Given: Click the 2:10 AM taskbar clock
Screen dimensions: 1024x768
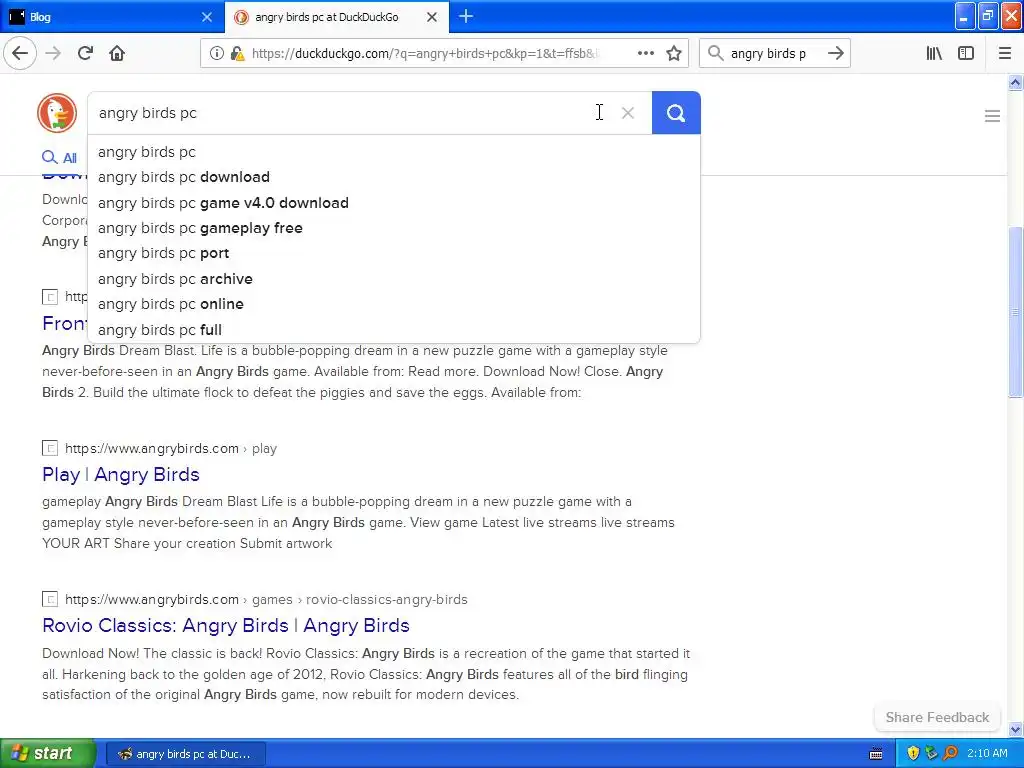Looking at the screenshot, I should [x=987, y=754].
